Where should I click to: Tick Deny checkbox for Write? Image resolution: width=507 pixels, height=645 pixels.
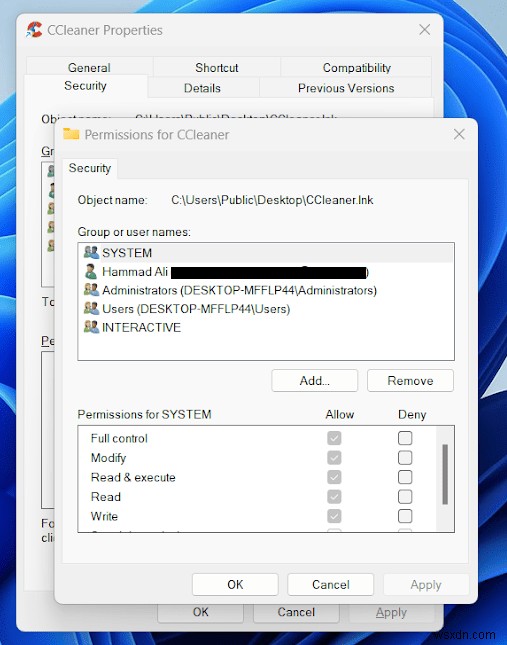pos(405,516)
